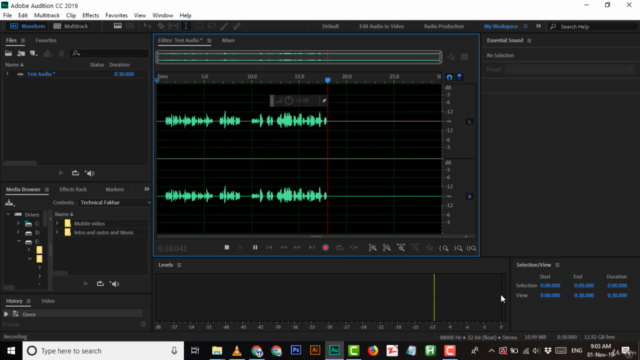Move playhead to previous marker
Viewport: 640px width, 360px height.
tap(269, 247)
